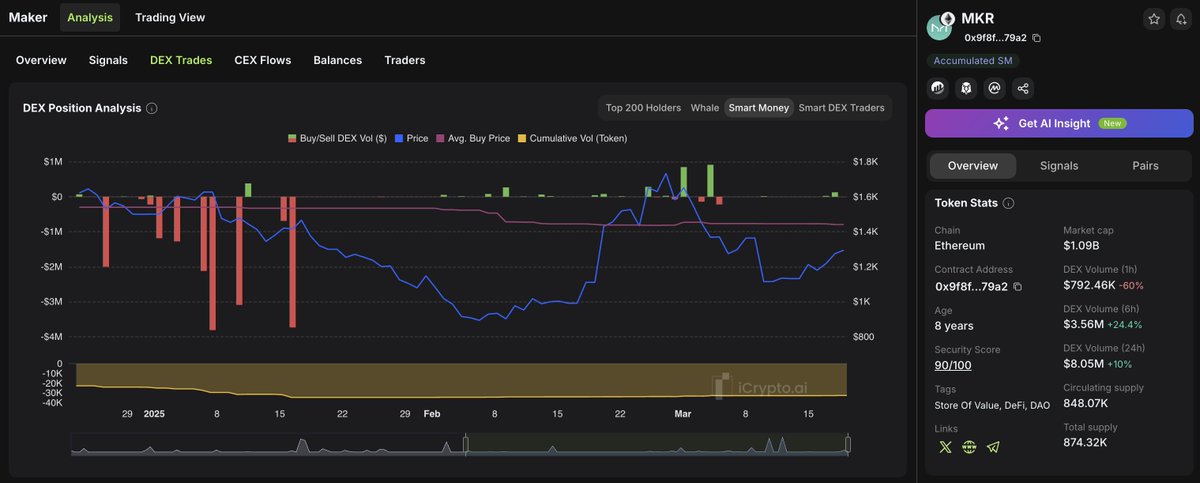Toggle the Cumulative Vol (Token) legend series

click(x=572, y=138)
